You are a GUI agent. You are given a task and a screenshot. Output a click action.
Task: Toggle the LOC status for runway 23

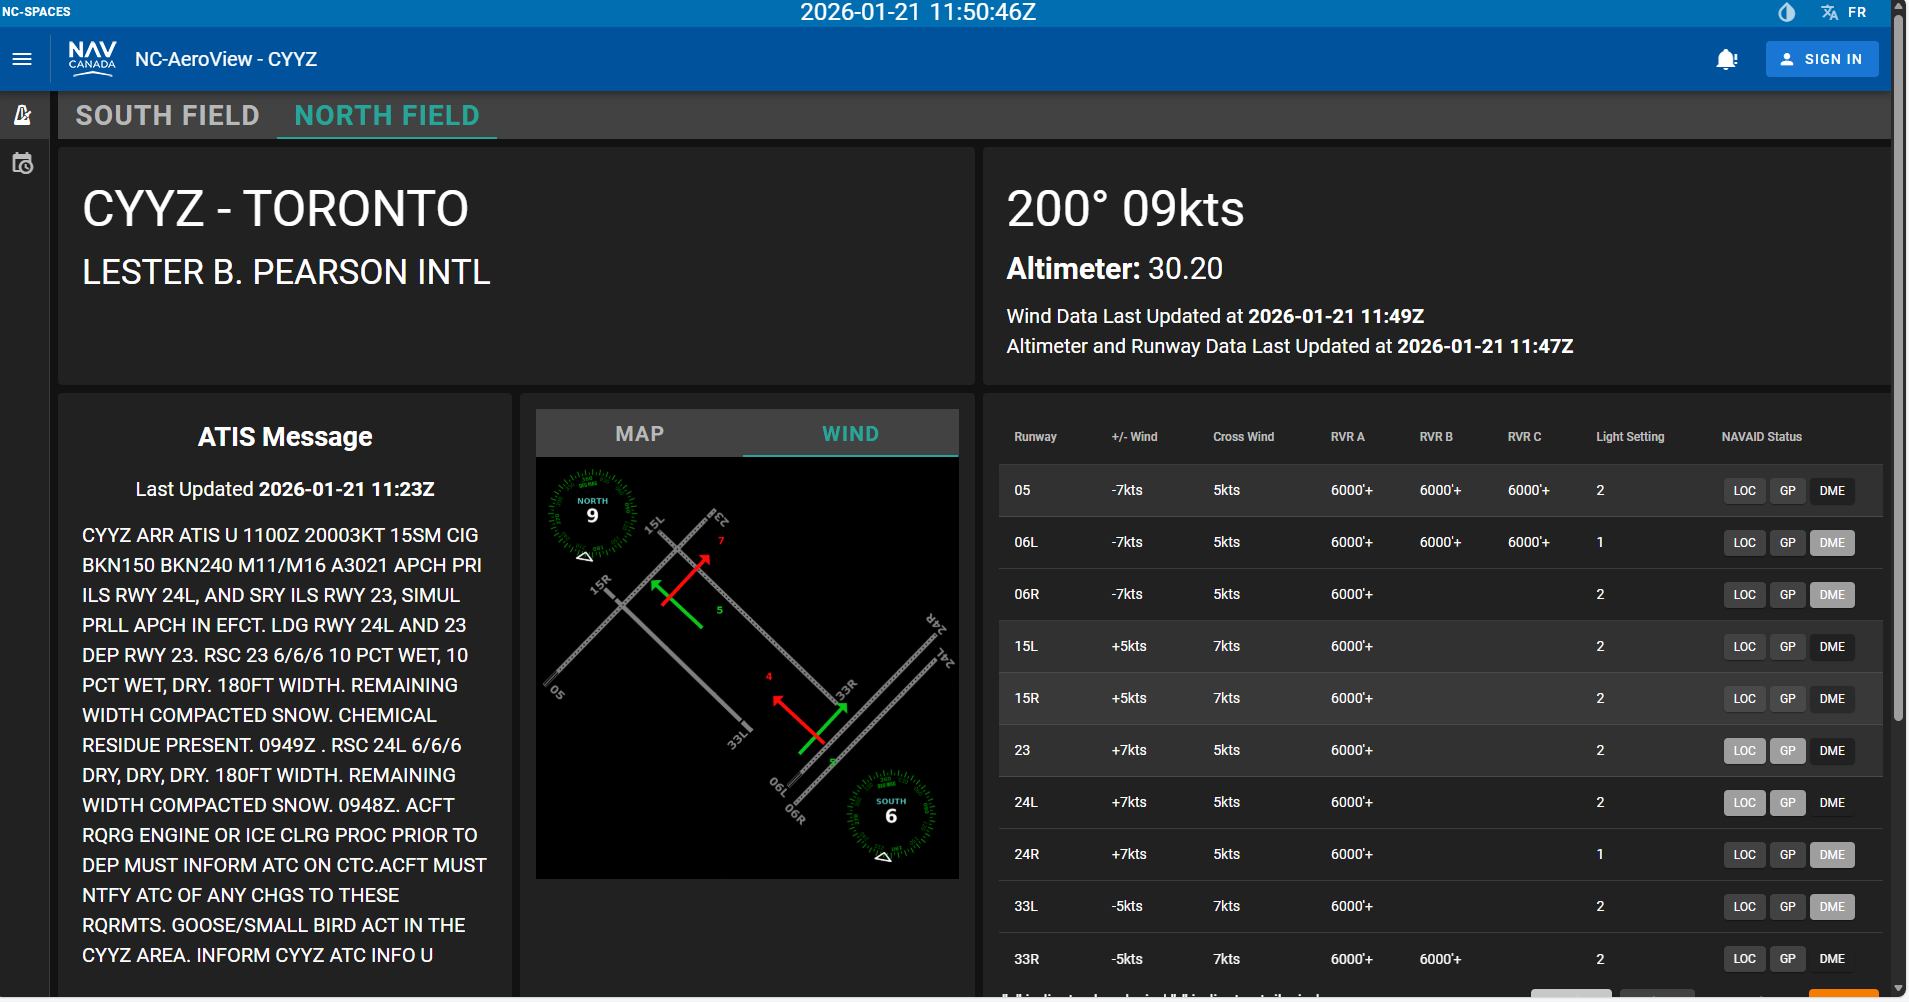tap(1744, 750)
